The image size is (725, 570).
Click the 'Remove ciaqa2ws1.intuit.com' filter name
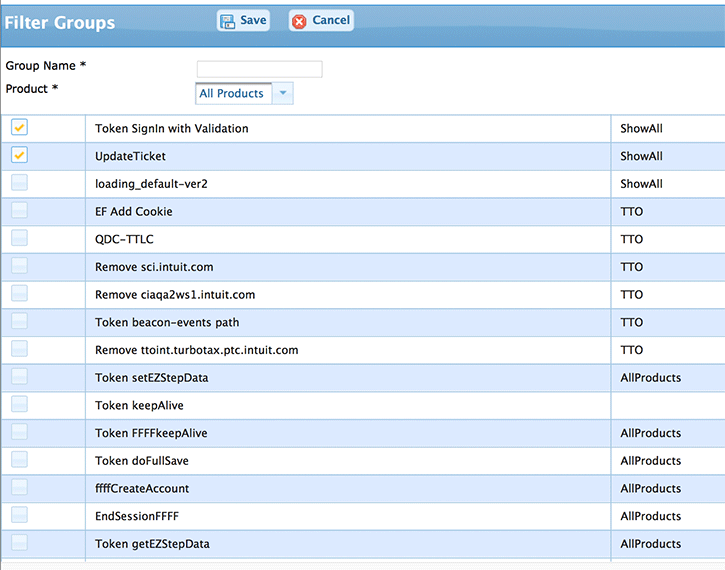point(175,295)
